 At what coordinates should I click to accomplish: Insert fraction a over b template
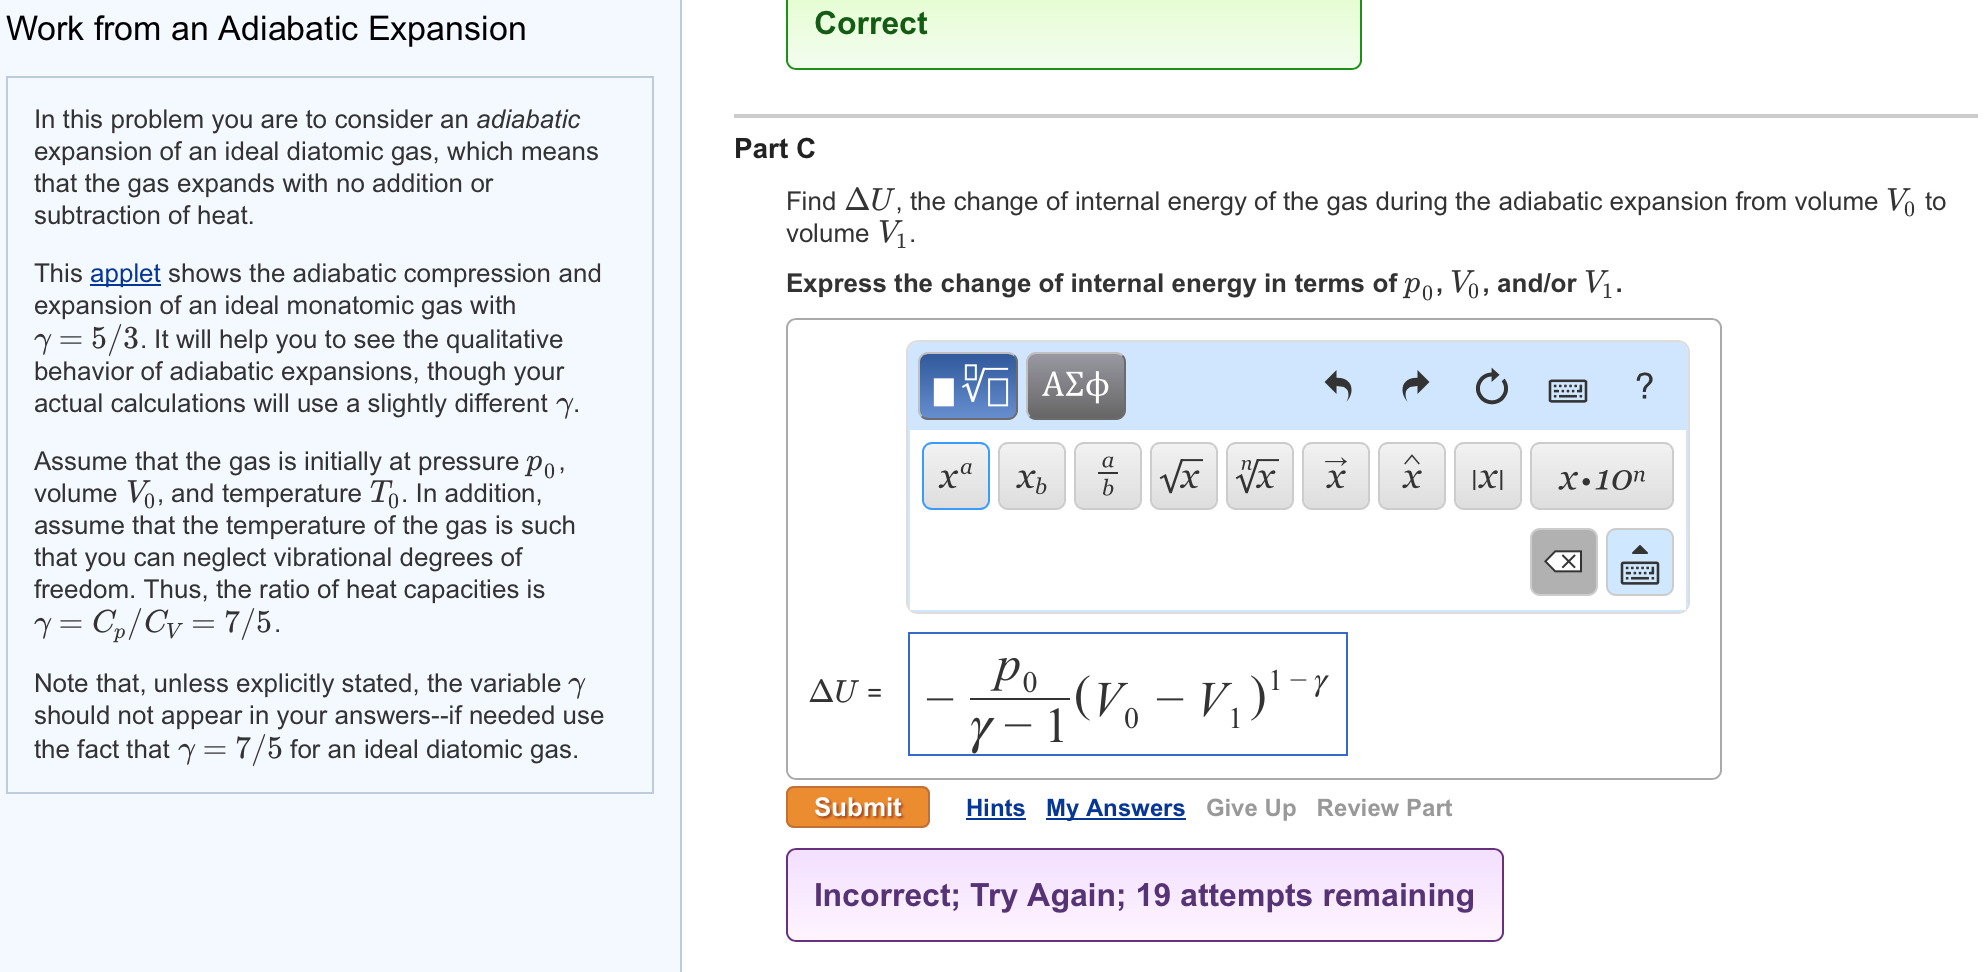coord(1108,476)
